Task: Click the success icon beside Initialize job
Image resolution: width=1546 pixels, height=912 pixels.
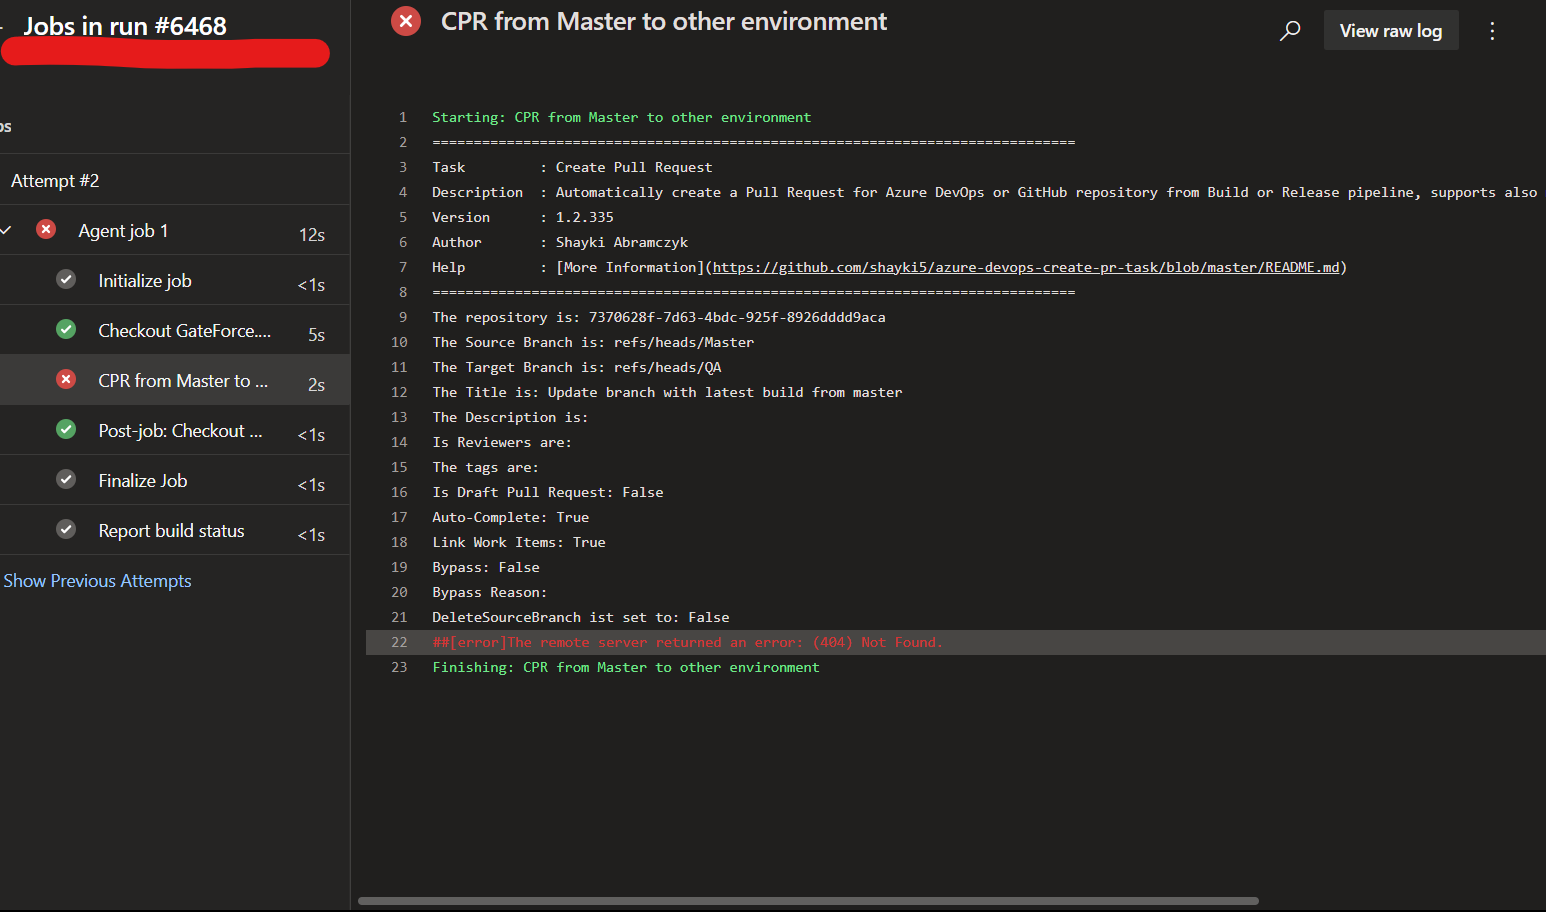Action: [66, 279]
